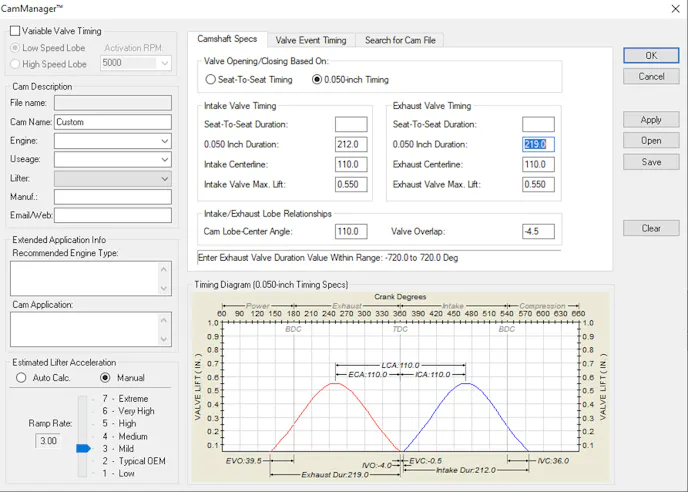The image size is (688, 492).
Task: Click the Intake Centerline value field
Action: click(x=351, y=165)
